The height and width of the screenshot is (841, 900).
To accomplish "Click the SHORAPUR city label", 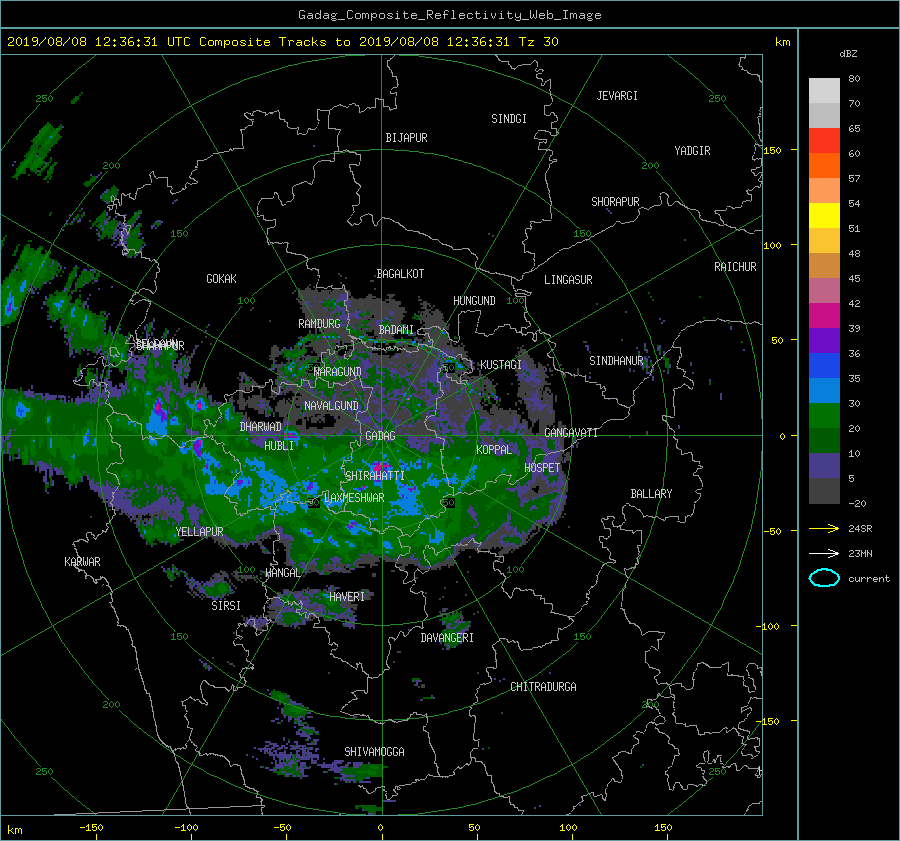I will (615, 202).
